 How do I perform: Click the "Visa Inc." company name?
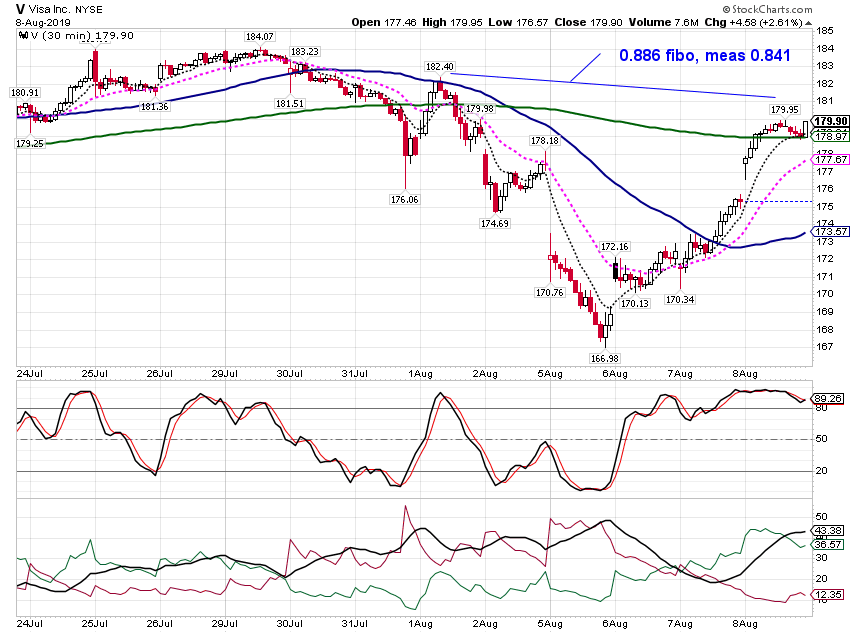(x=50, y=9)
